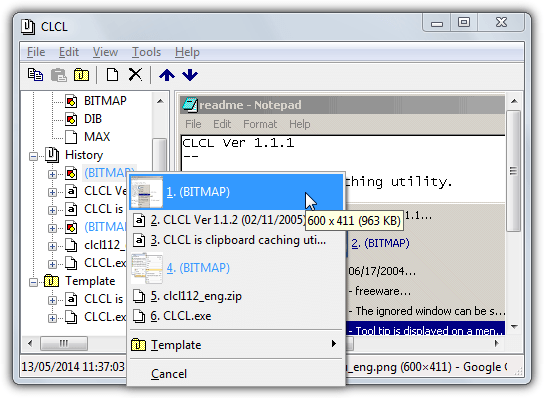Click the Template folder icon in tree
Screen dimensions: 544x398
coord(51,281)
